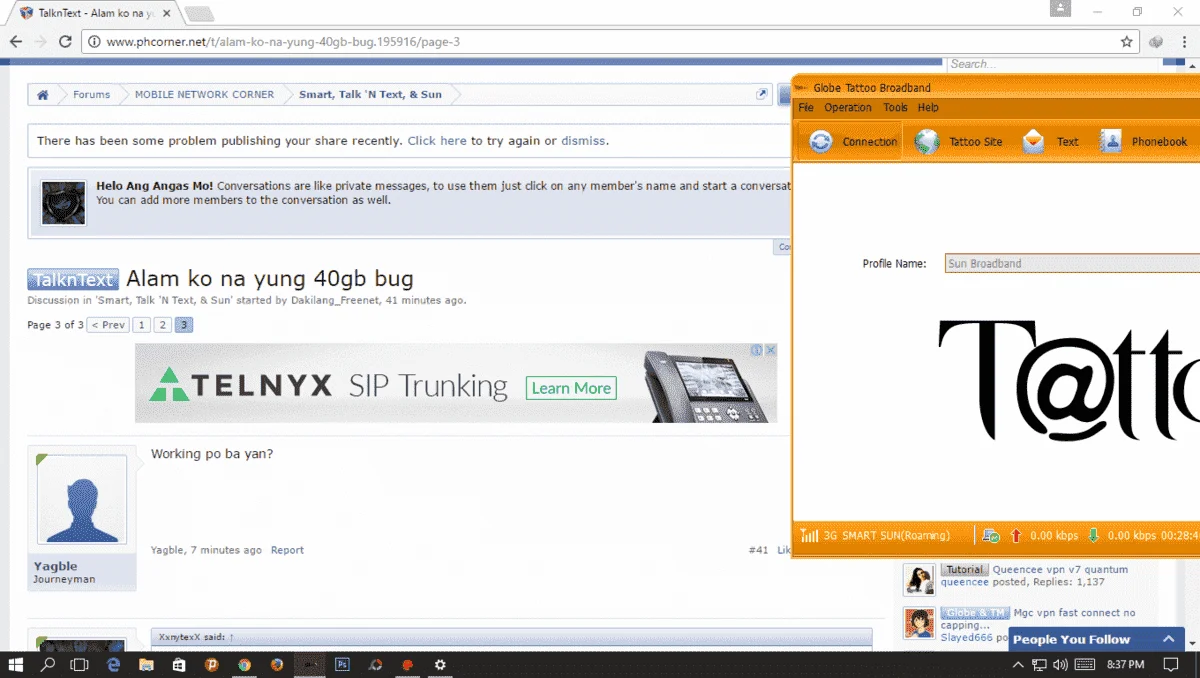Viewport: 1200px width, 678px height.
Task: Open post #41 permalink
Action: pos(758,550)
